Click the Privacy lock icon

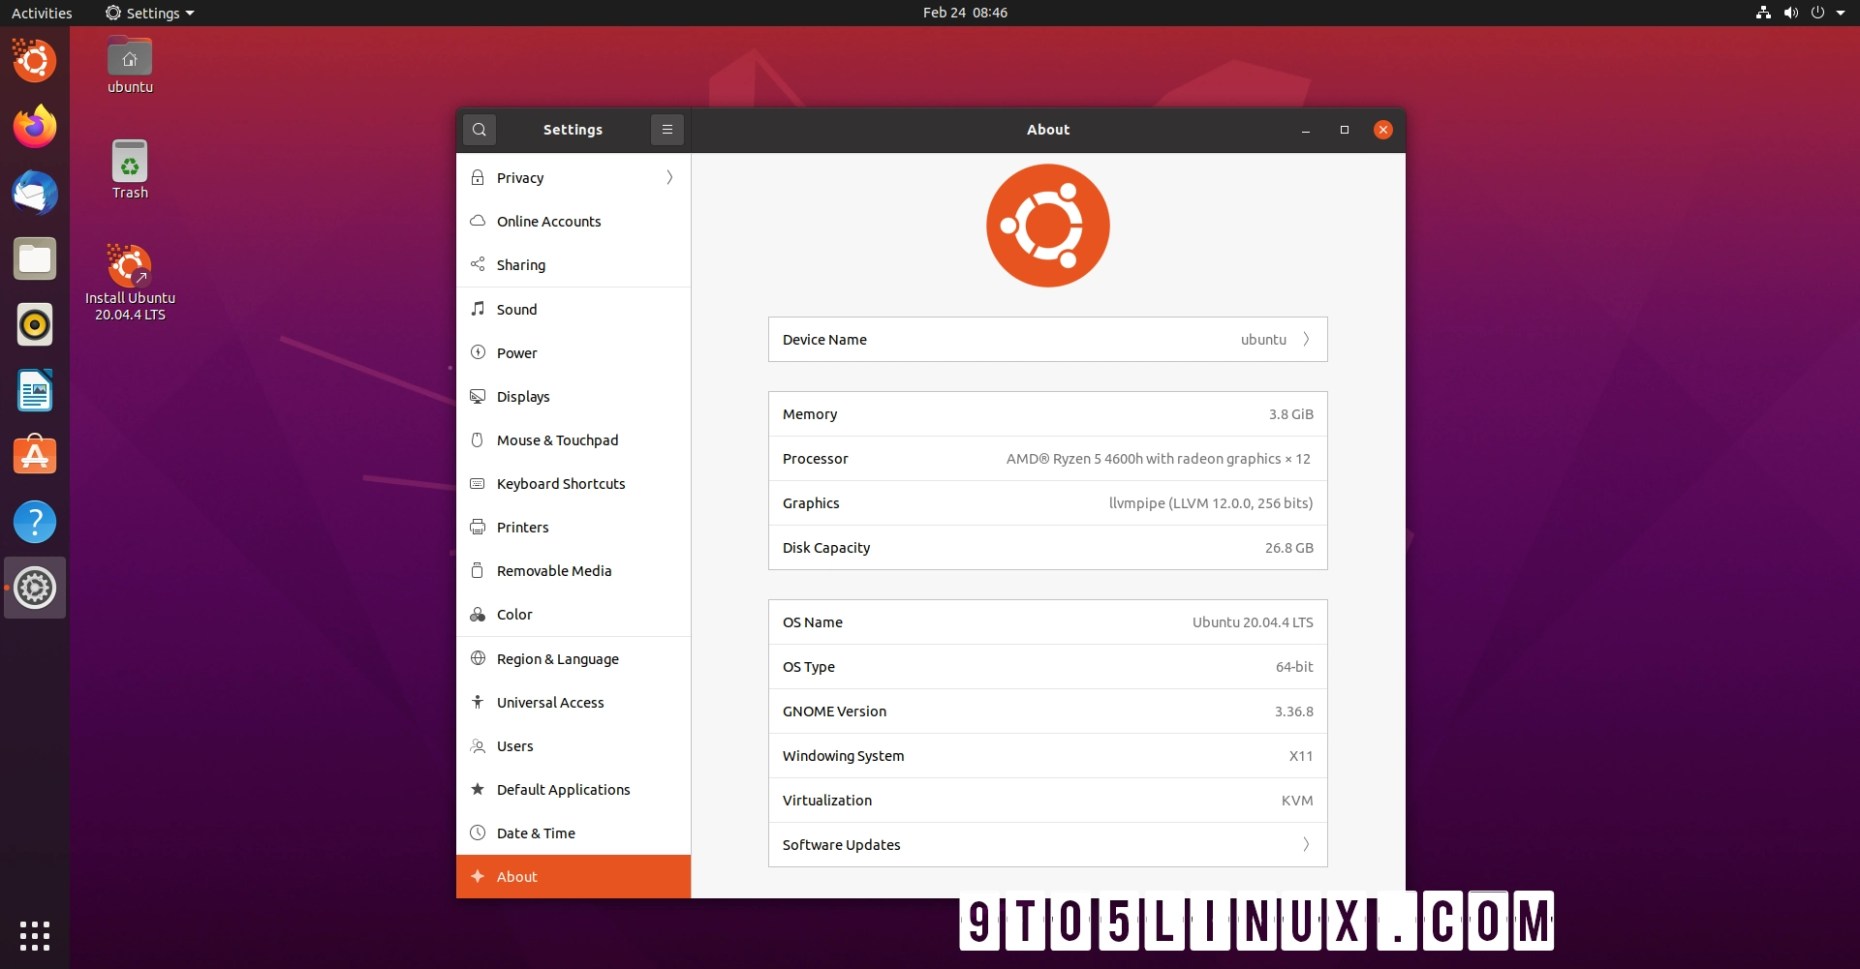click(x=478, y=177)
